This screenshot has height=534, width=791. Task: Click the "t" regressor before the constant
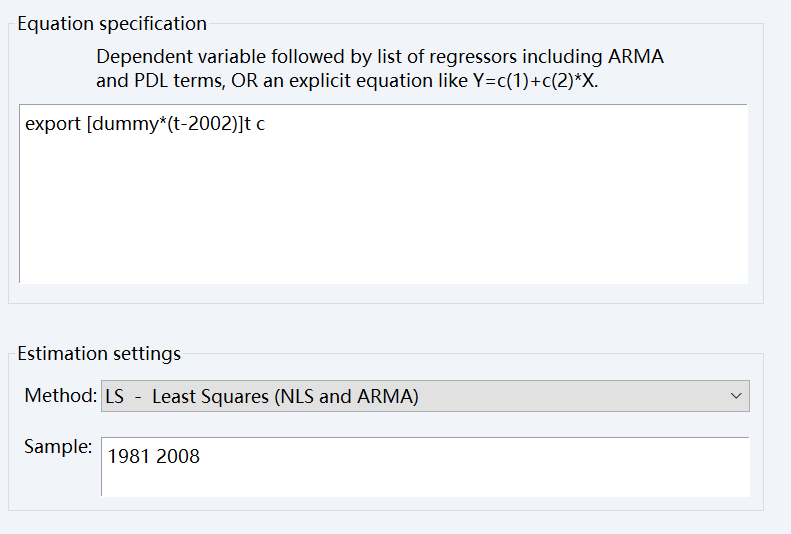pyautogui.click(x=246, y=126)
